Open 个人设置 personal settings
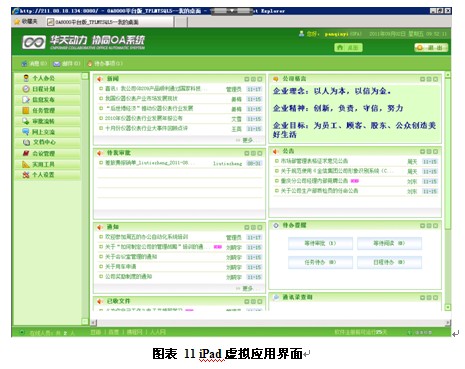Viewport: 465px width, 369px height. pyautogui.click(x=43, y=175)
